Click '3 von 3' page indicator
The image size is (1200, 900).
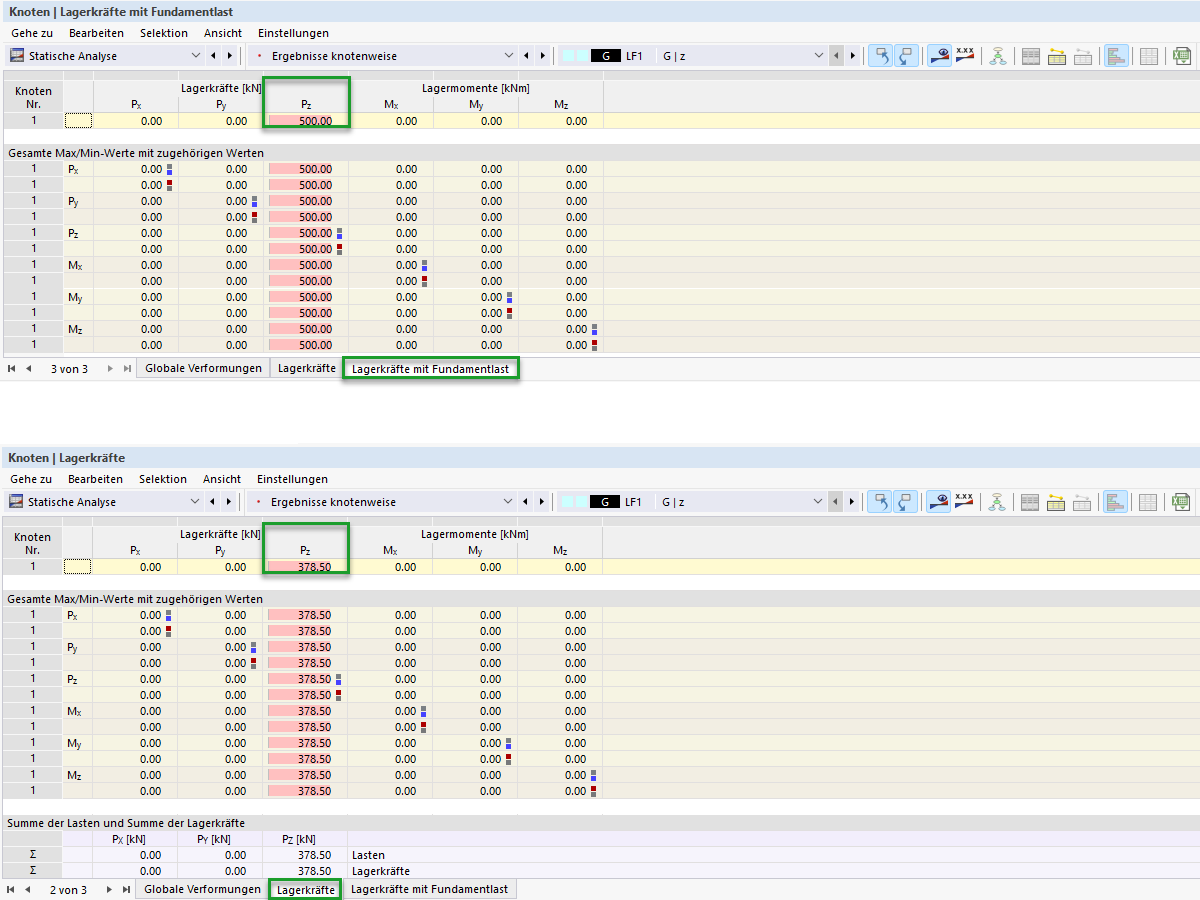69,369
